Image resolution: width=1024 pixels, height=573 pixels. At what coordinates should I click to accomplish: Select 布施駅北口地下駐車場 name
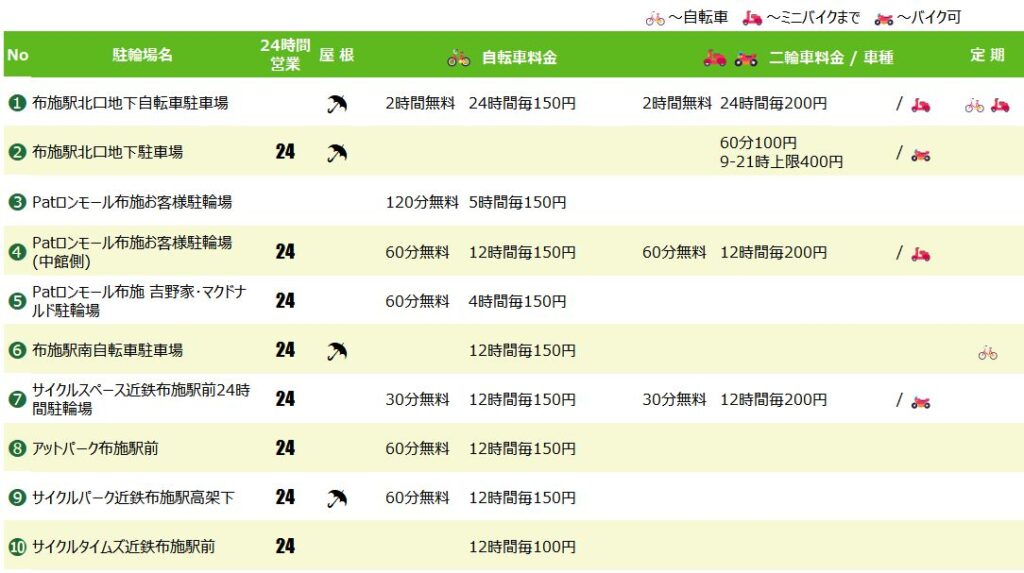coord(107,152)
